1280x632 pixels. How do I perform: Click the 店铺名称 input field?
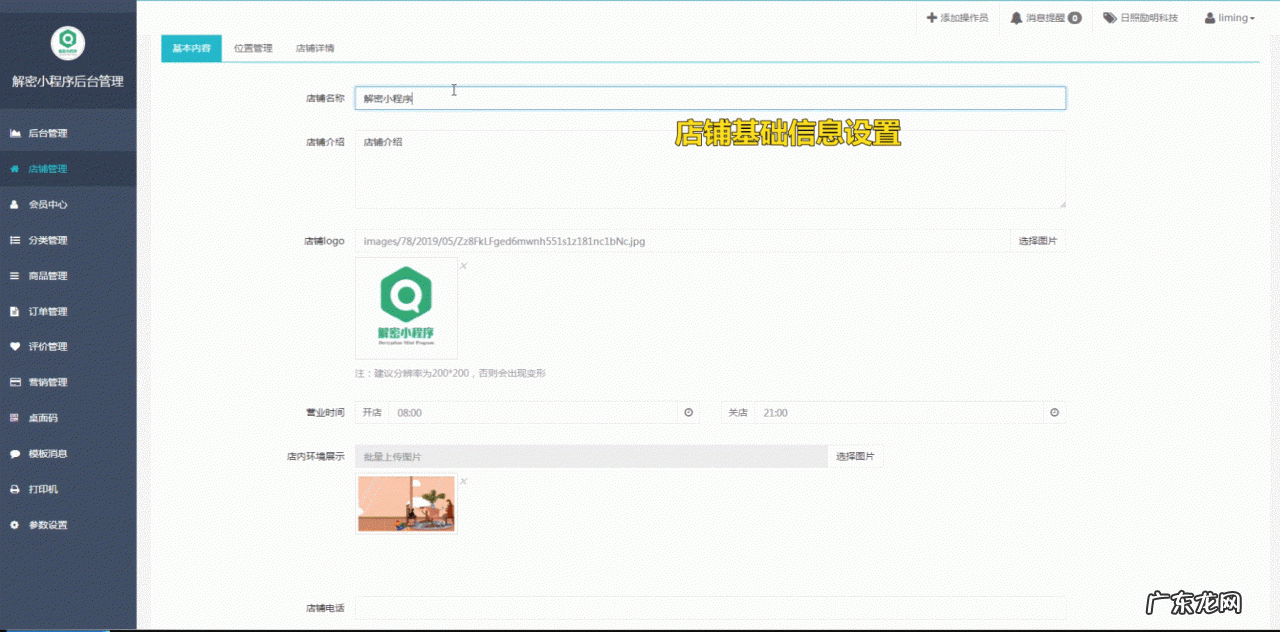tap(710, 98)
